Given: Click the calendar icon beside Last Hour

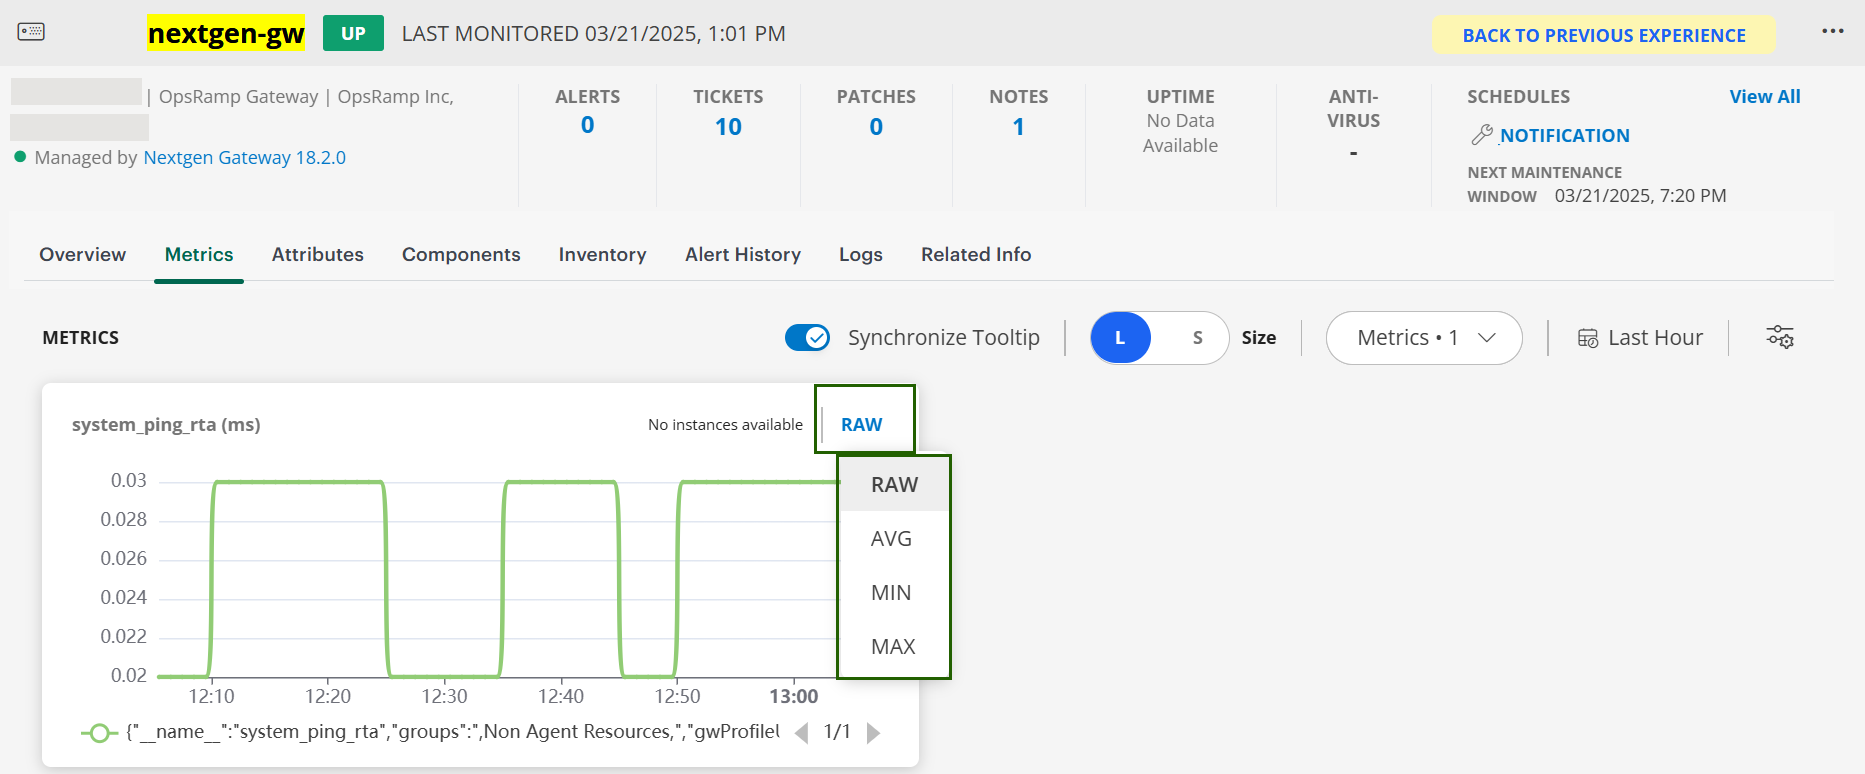Looking at the screenshot, I should click(x=1588, y=338).
